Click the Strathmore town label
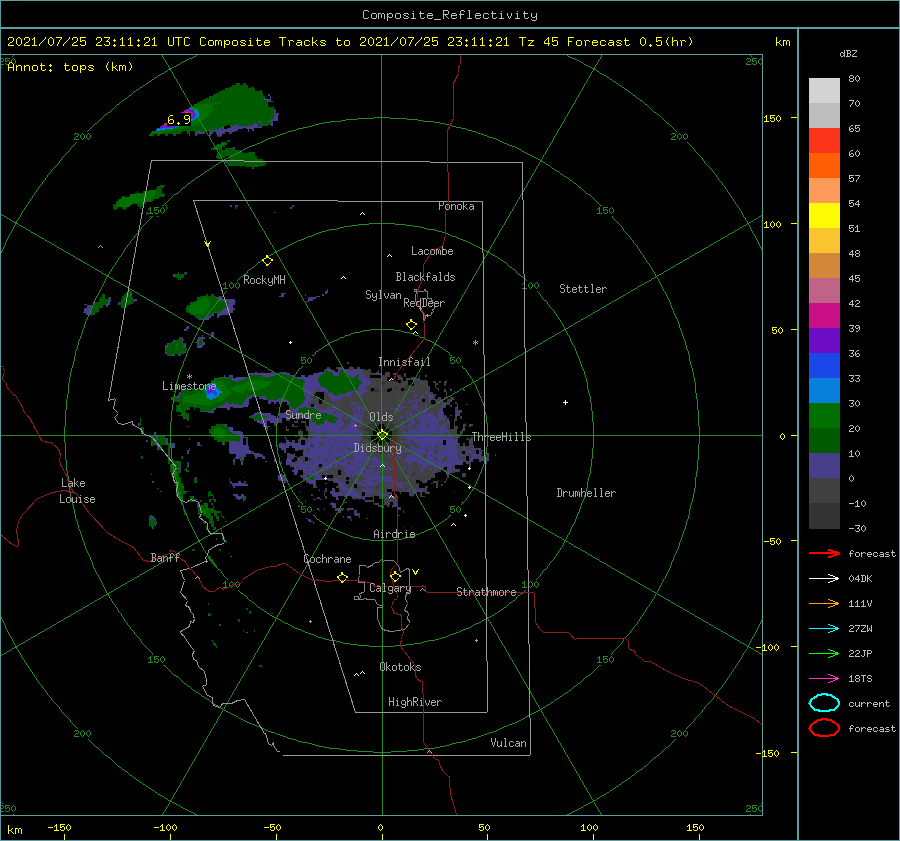This screenshot has height=841, width=900. click(486, 592)
